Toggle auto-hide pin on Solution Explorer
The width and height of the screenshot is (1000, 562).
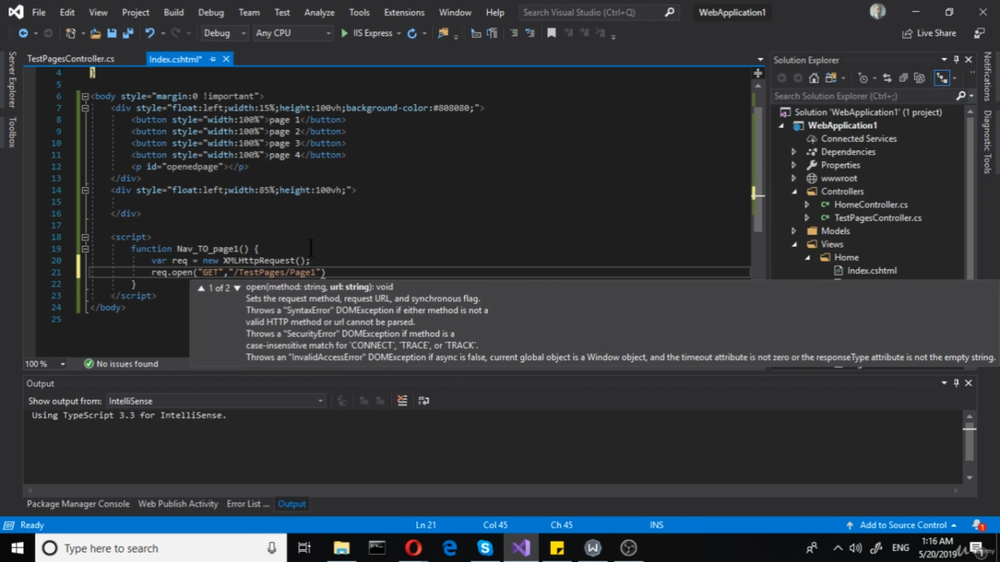956,59
